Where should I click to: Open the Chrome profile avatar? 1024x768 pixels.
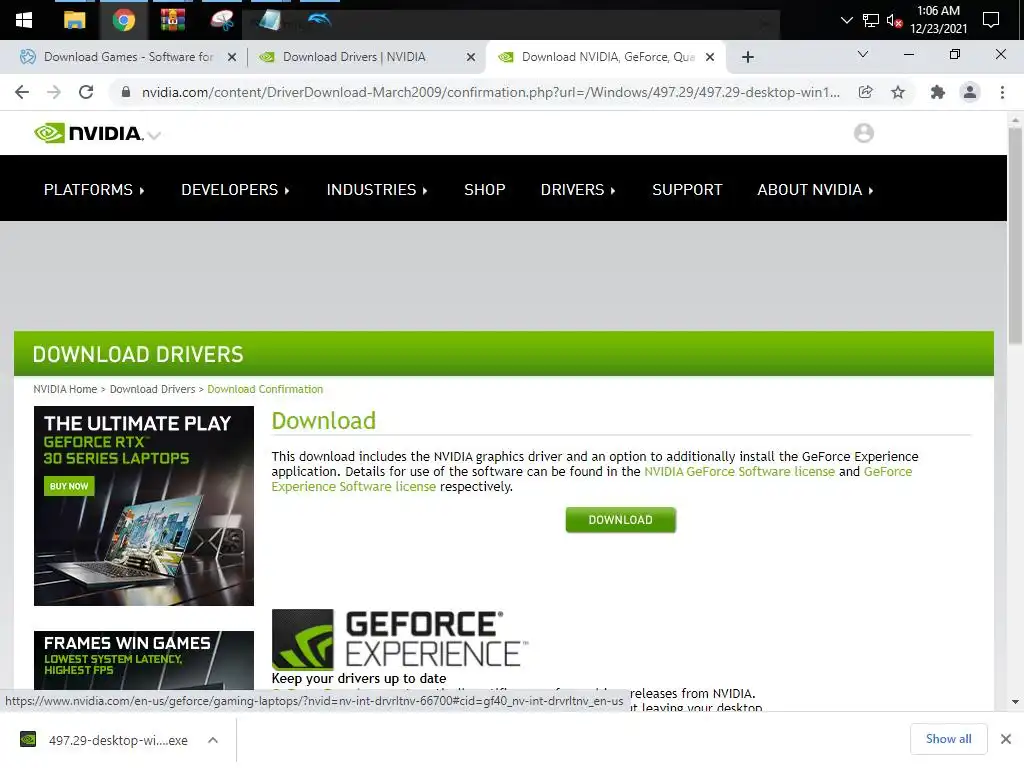click(x=970, y=92)
